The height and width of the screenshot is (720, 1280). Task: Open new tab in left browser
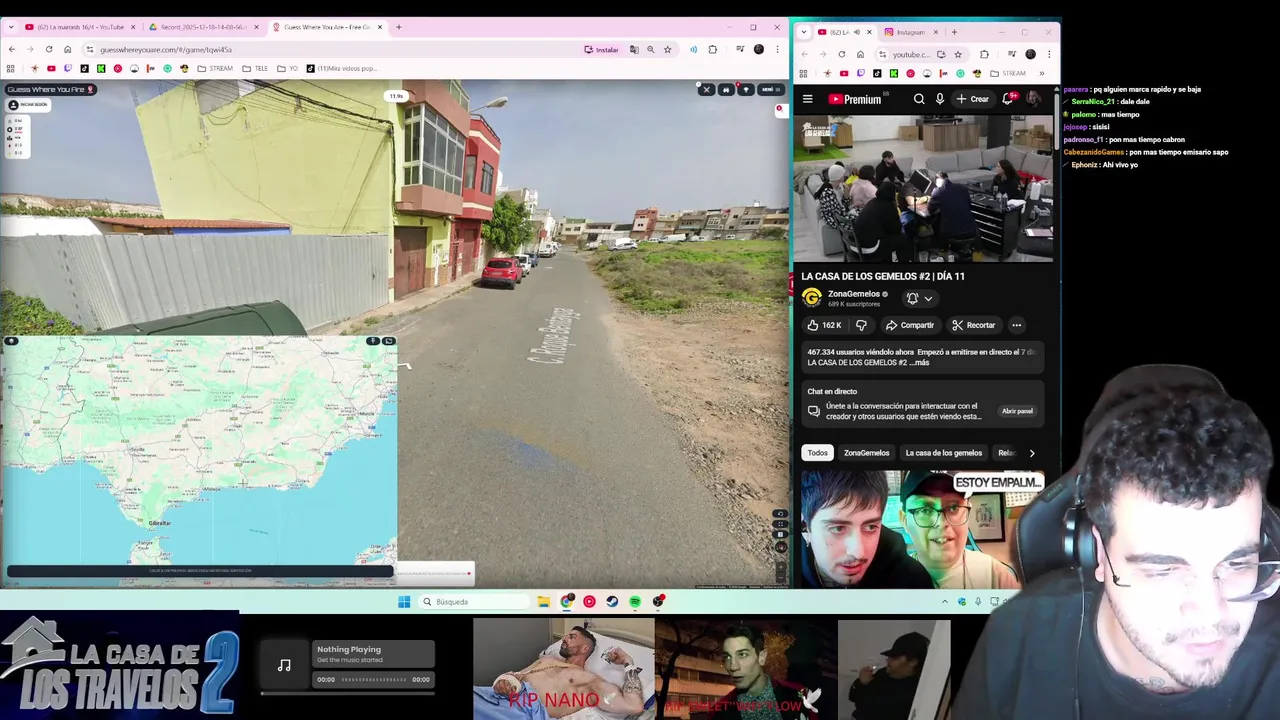coord(398,27)
